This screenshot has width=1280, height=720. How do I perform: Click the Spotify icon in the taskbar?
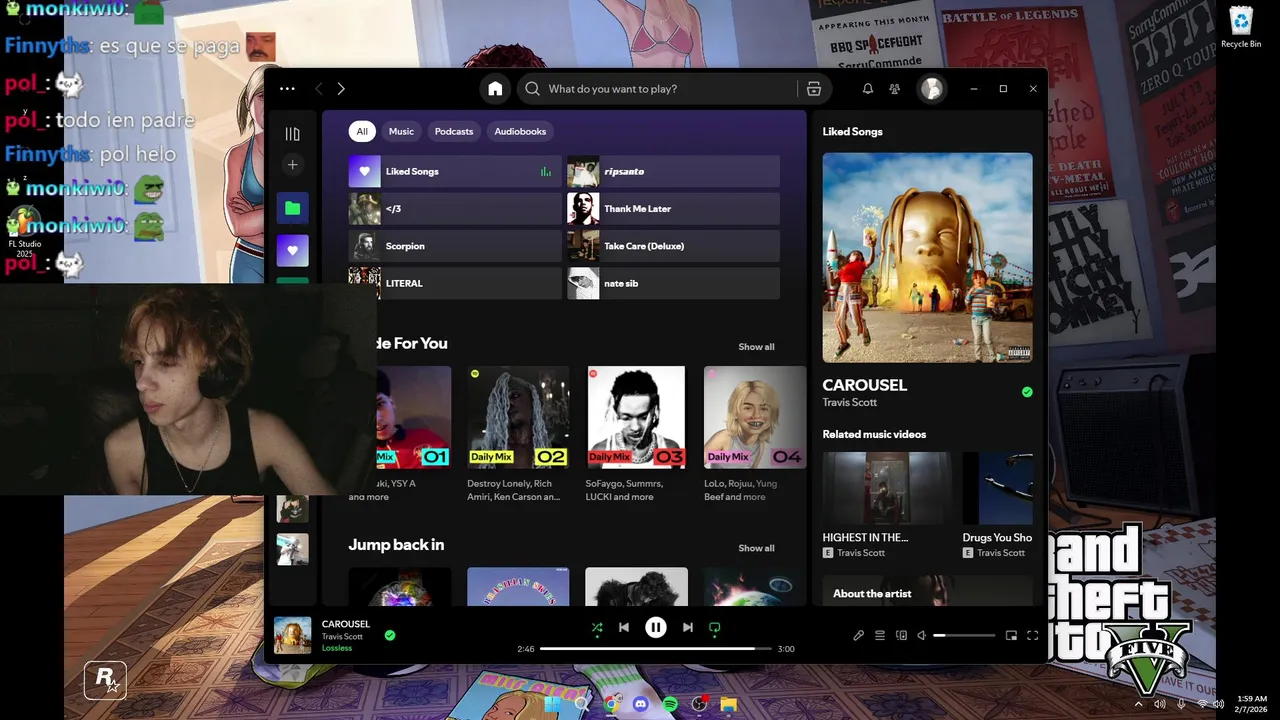[670, 704]
